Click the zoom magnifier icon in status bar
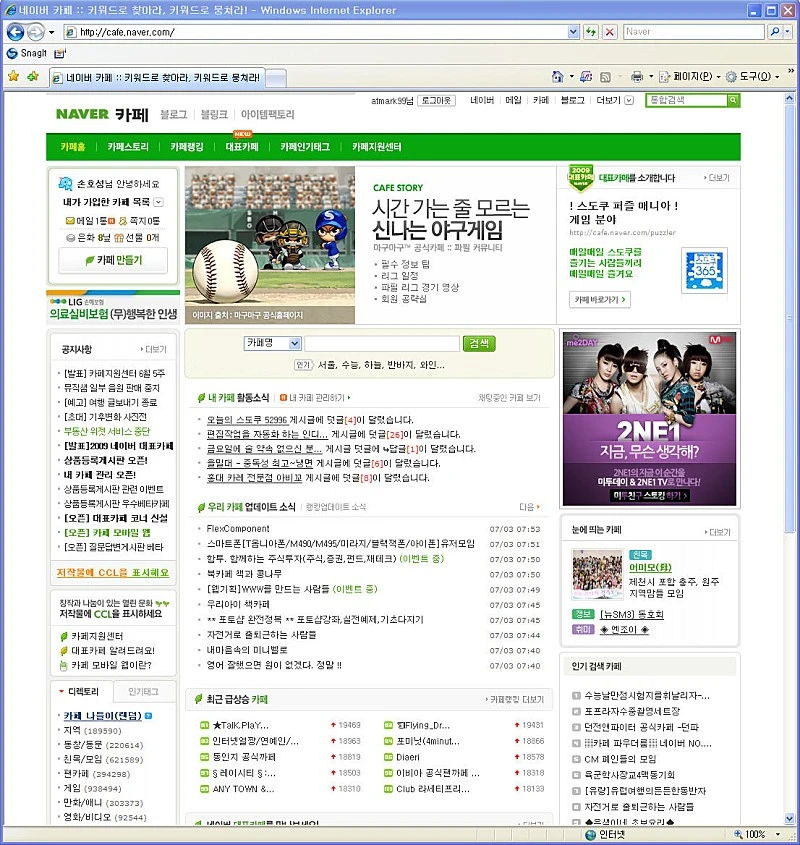The width and height of the screenshot is (800, 845). (738, 834)
